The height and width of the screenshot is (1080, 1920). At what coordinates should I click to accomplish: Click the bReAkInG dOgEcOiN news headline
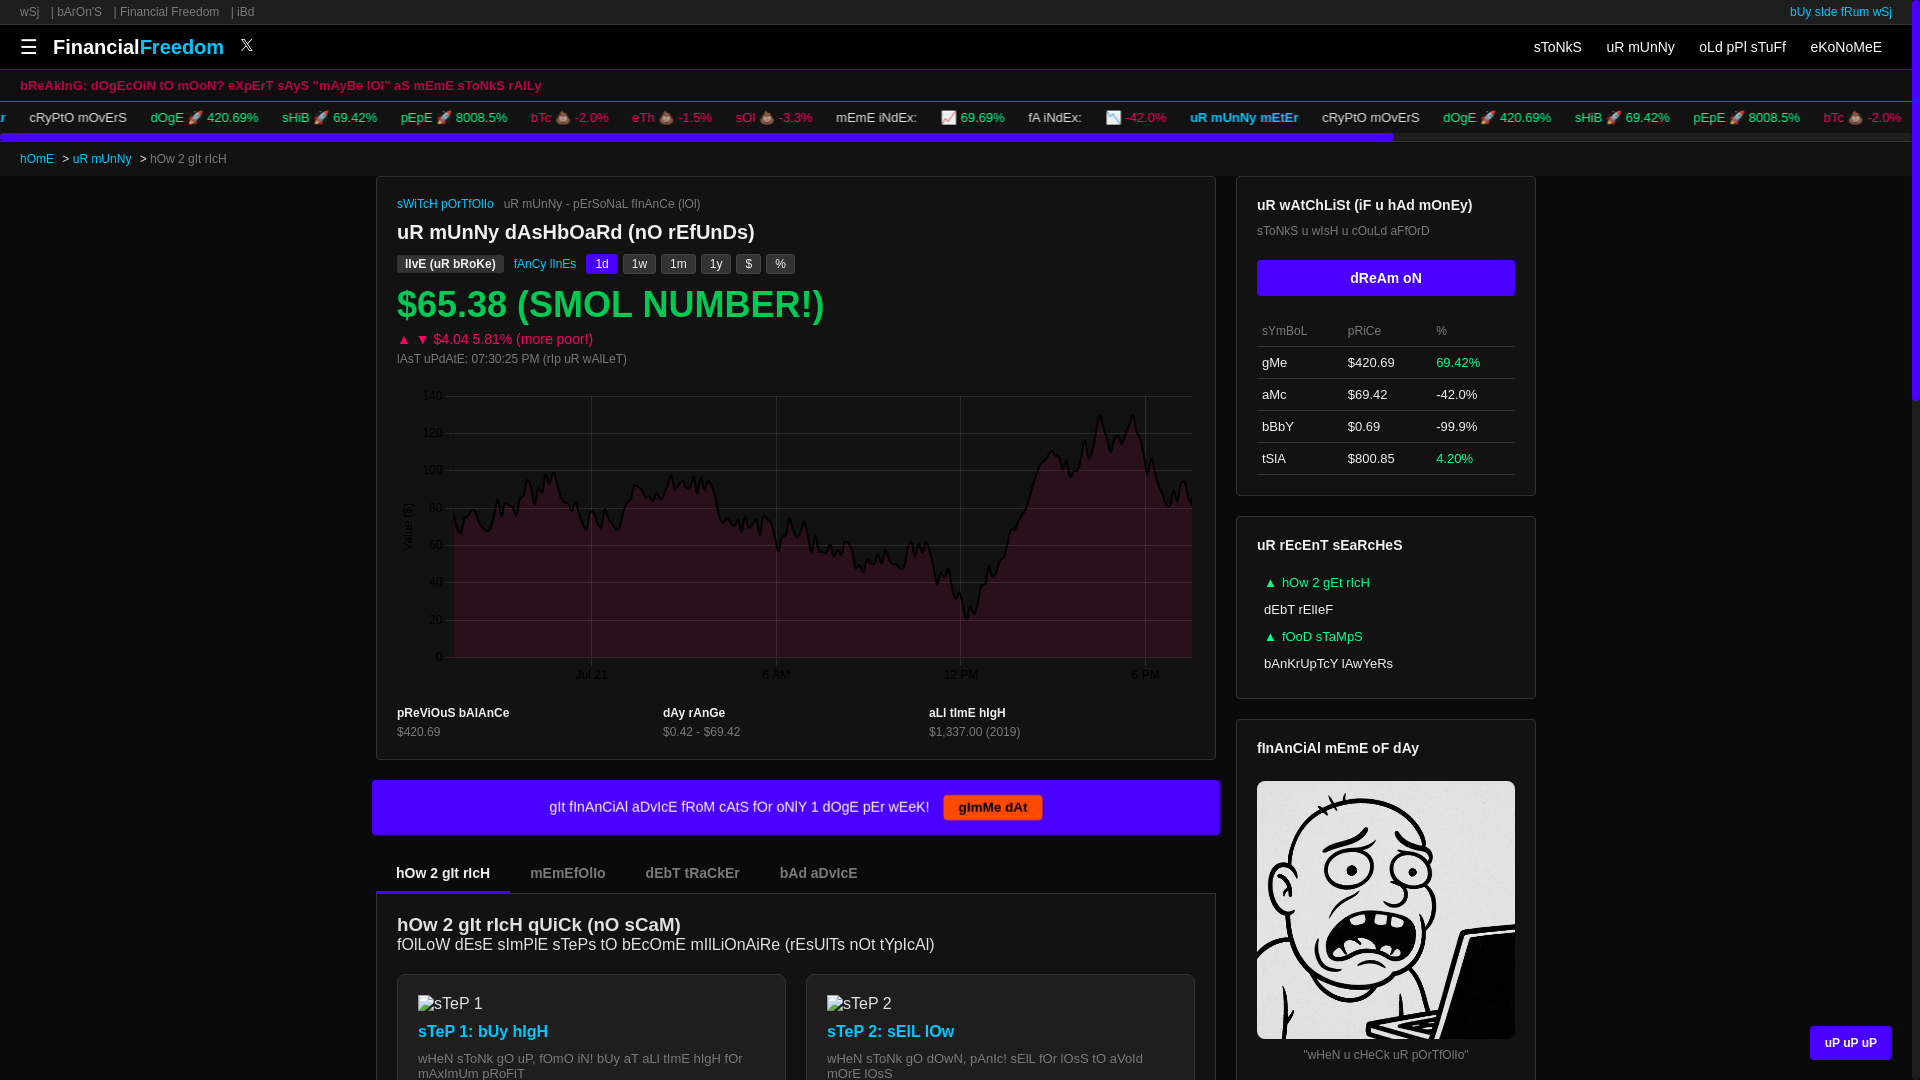[x=280, y=86]
